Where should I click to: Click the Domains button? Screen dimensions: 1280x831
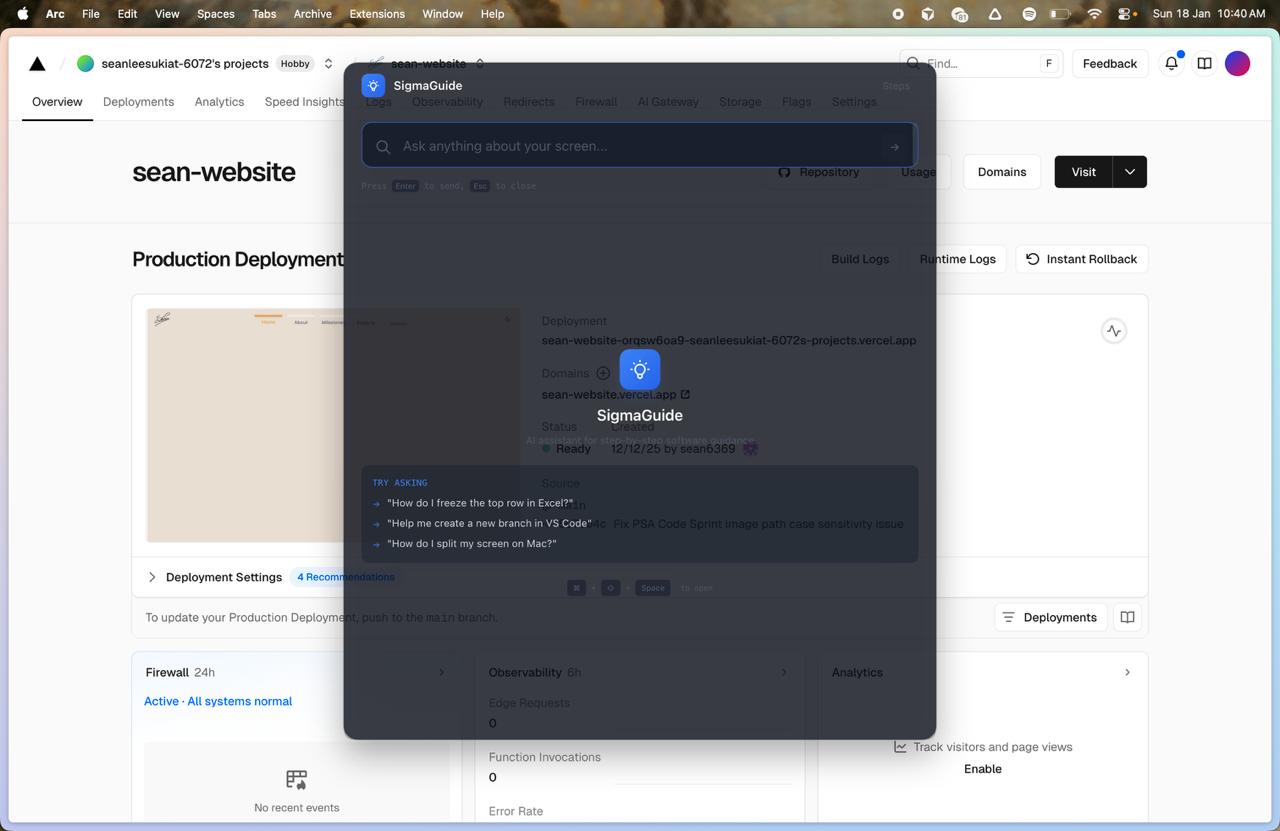1002,172
